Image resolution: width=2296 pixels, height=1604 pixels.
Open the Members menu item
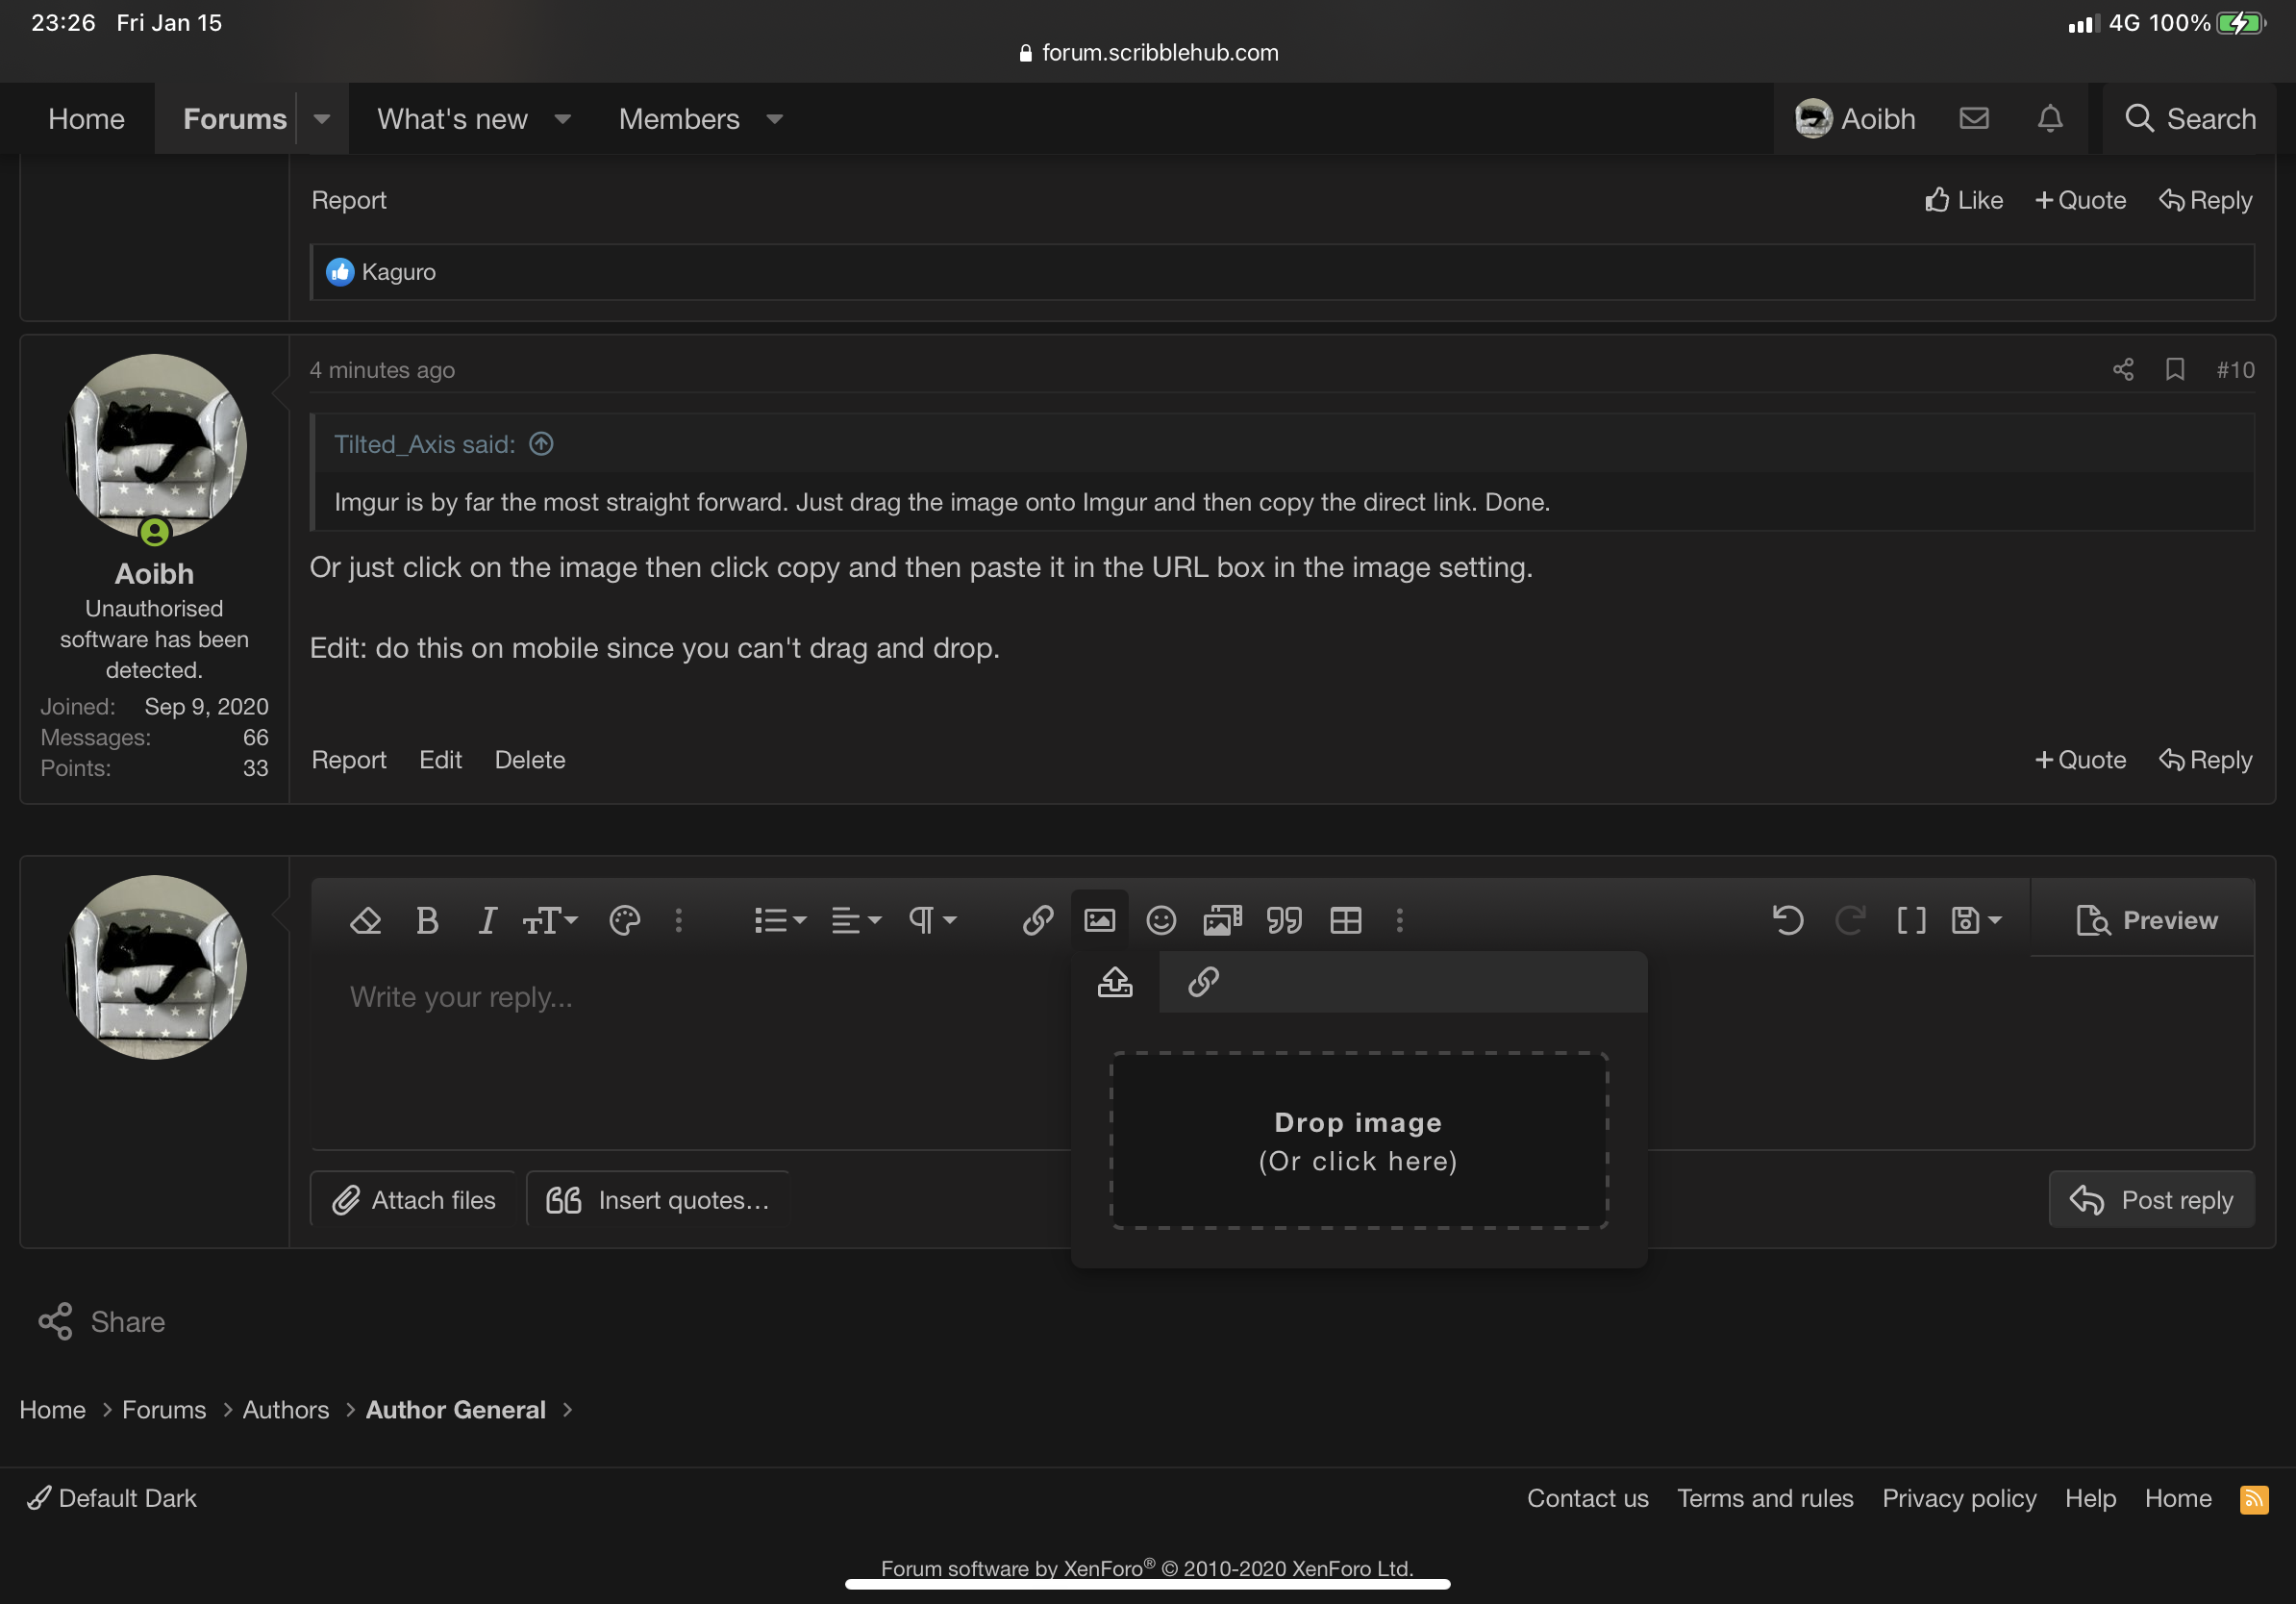pos(679,119)
